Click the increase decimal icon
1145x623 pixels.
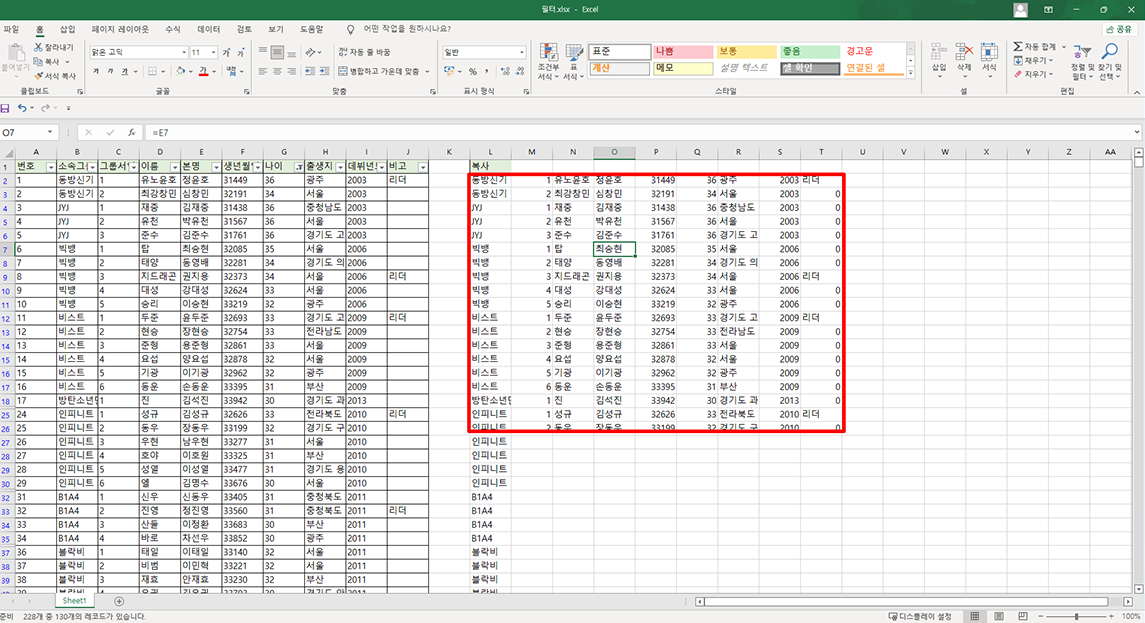(505, 71)
